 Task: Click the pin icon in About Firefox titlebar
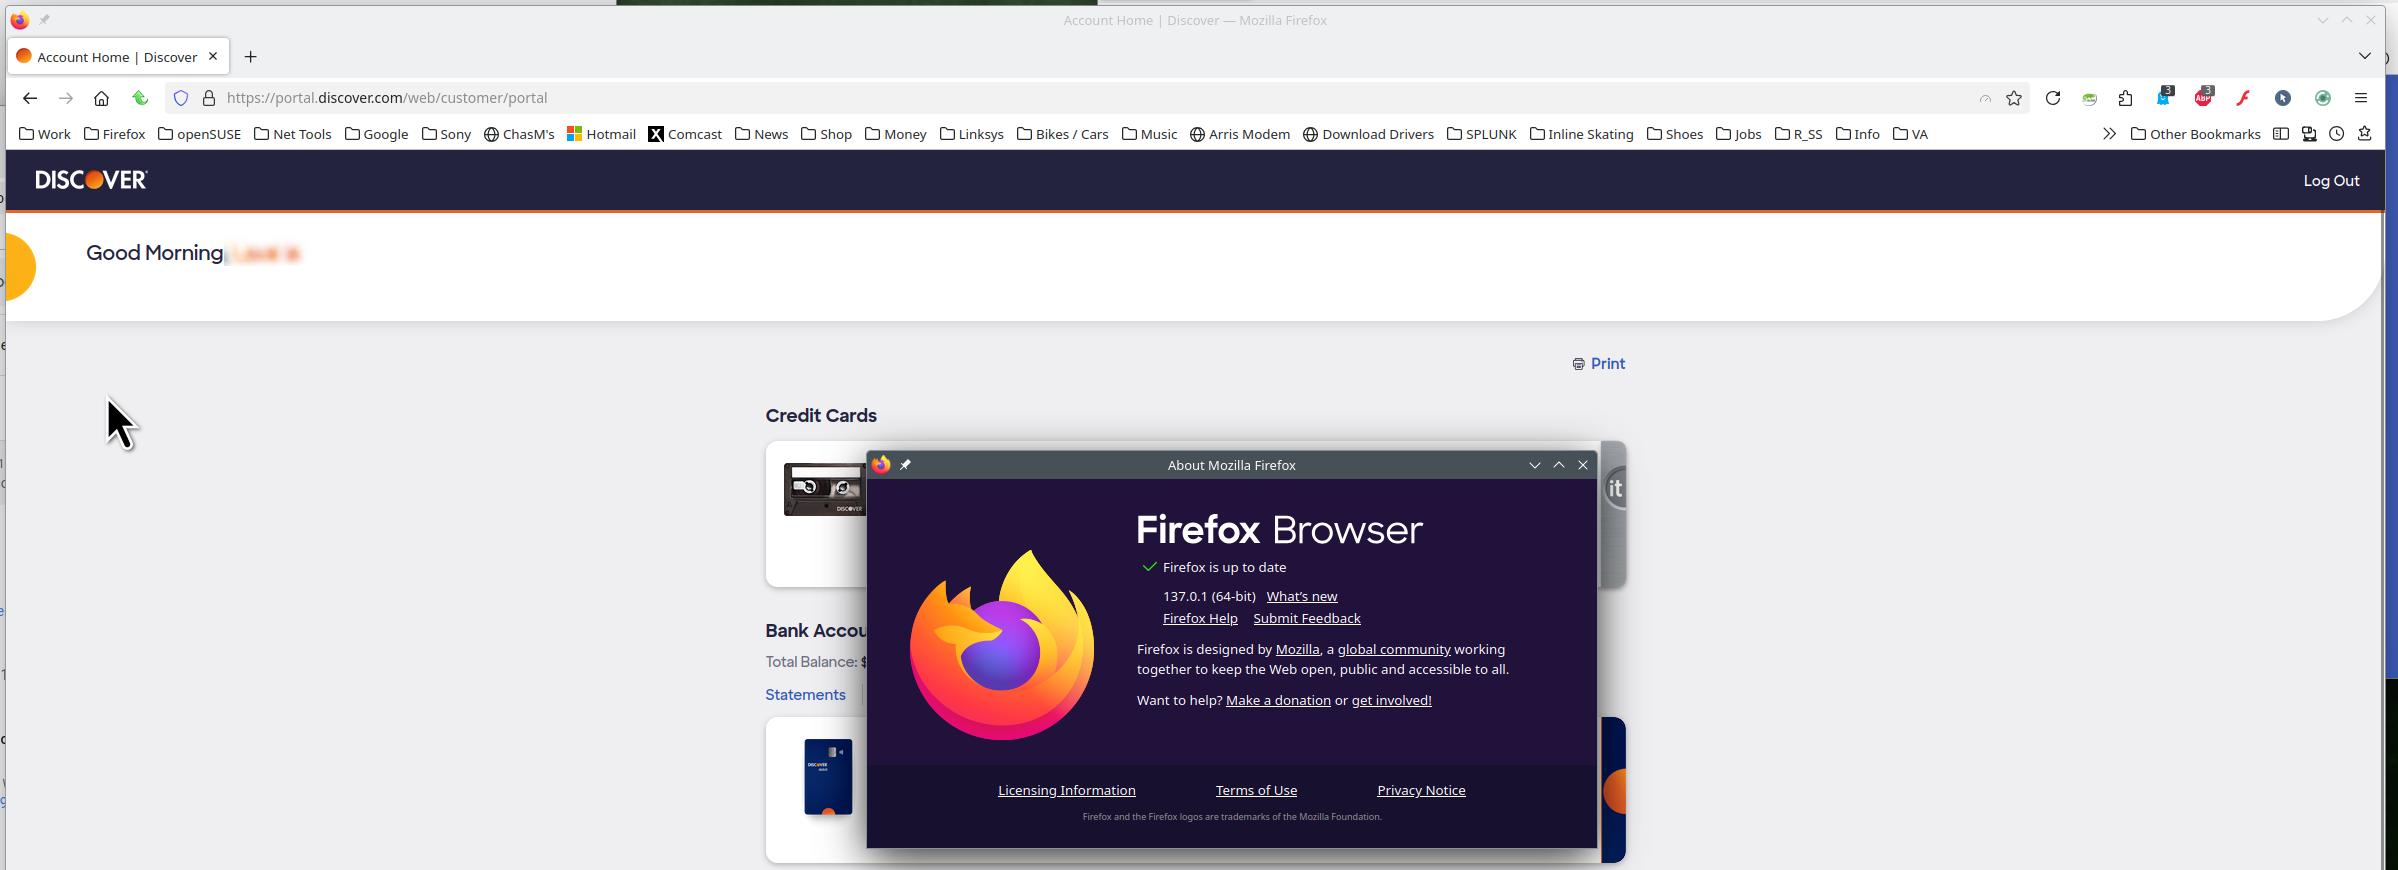click(905, 465)
